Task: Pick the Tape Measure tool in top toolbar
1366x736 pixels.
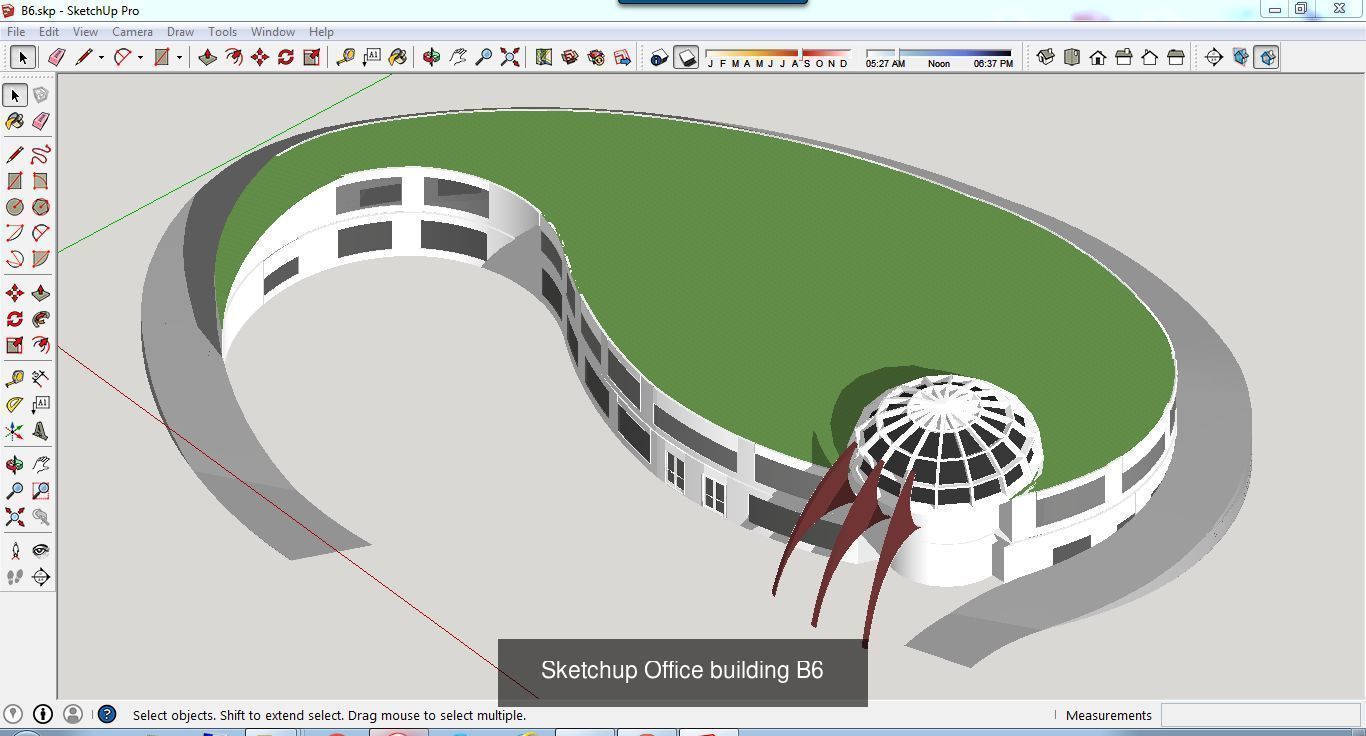Action: coord(345,57)
